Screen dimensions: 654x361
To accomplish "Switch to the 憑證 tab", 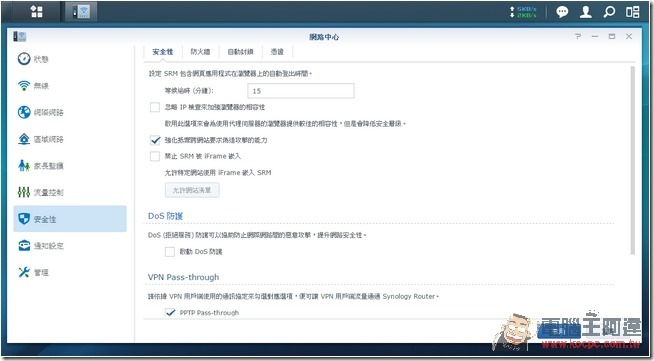I will (x=277, y=52).
